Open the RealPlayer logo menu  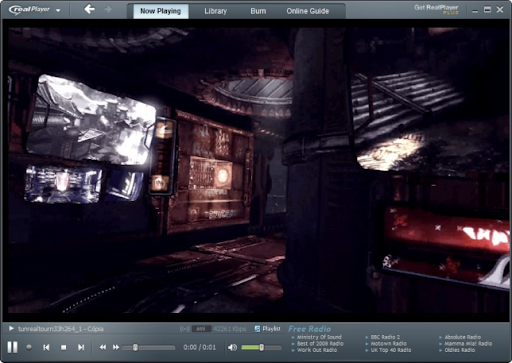(29, 9)
